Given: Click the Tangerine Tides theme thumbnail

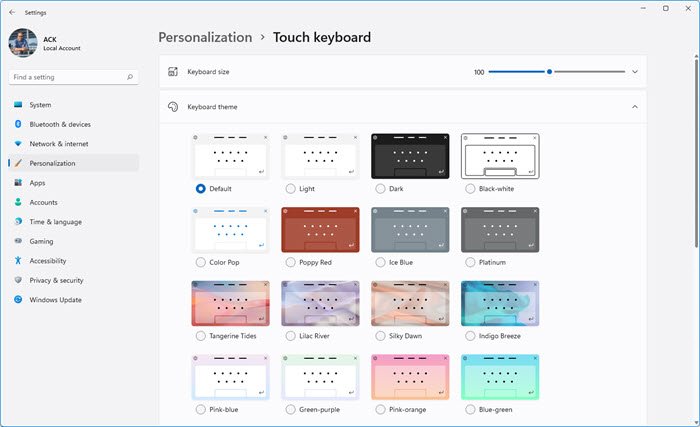Looking at the screenshot, I should coord(230,303).
